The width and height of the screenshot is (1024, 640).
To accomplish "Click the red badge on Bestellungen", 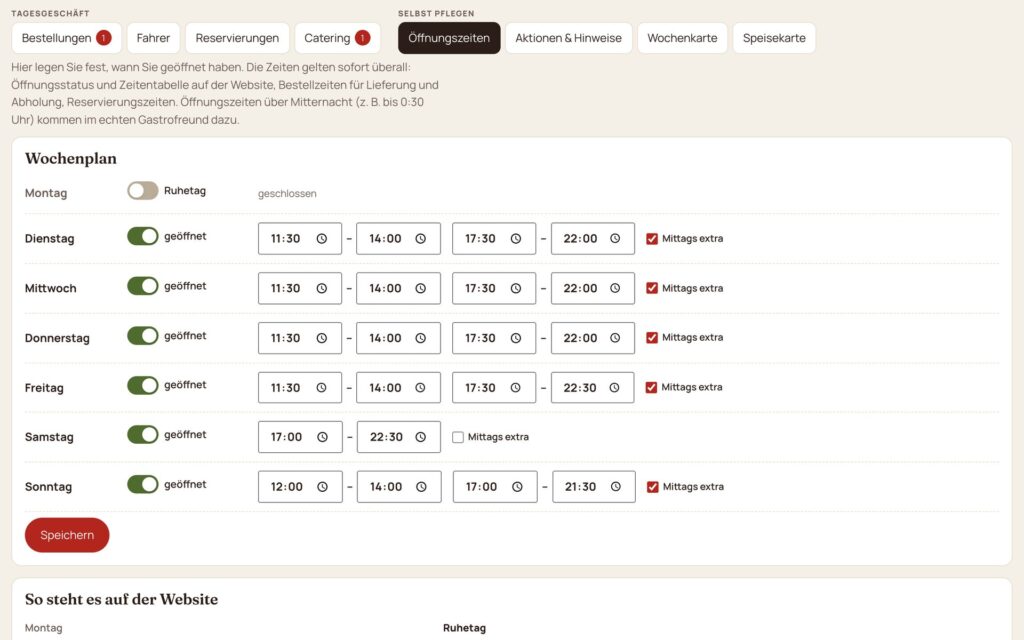I will 103,38.
